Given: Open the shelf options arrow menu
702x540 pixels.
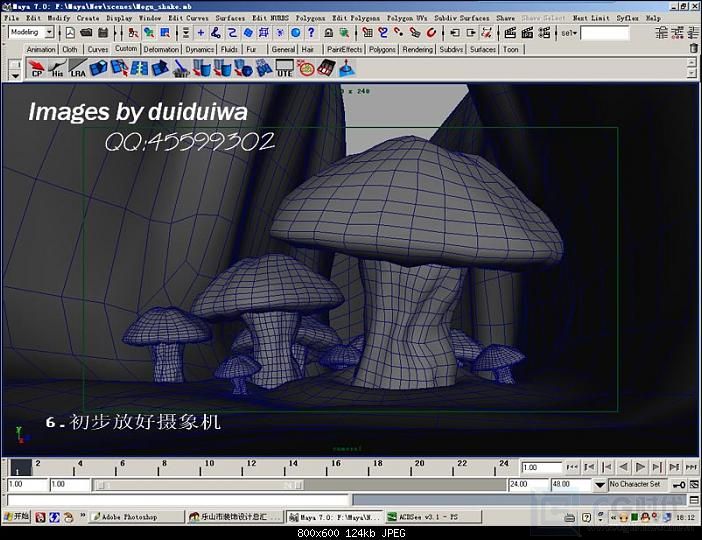Looking at the screenshot, I should pos(15,75).
